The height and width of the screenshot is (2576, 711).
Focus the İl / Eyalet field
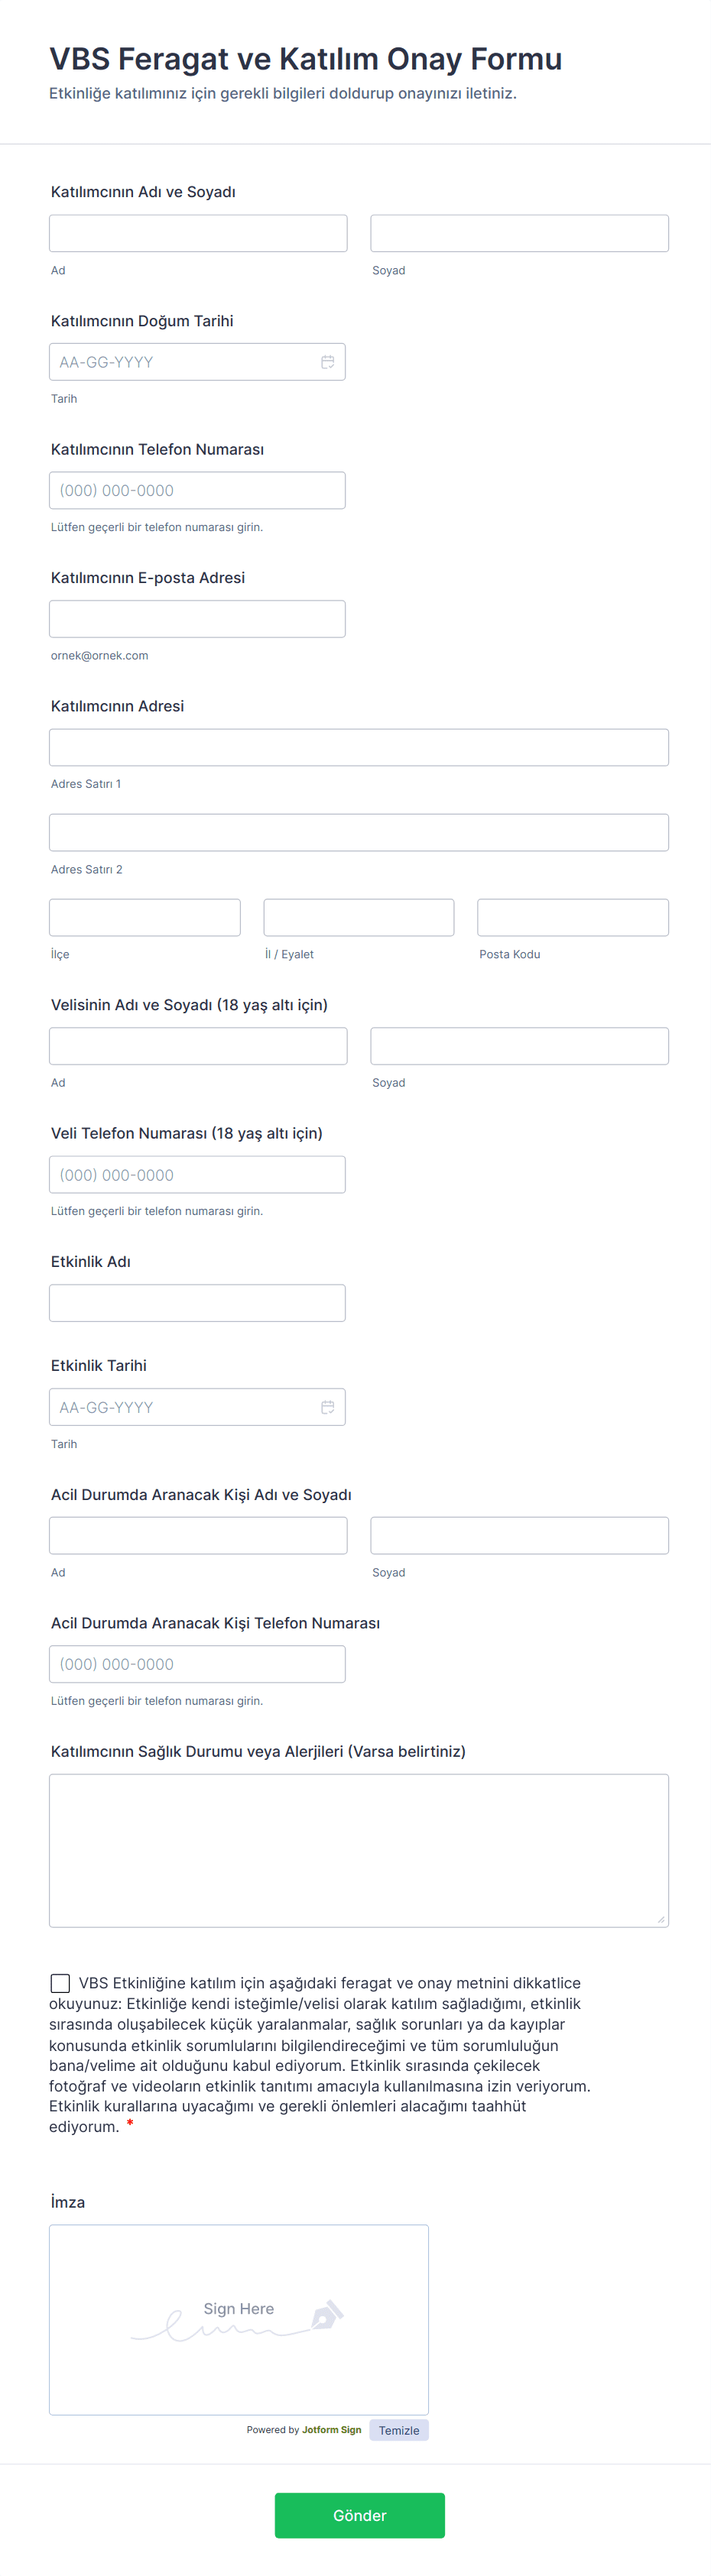point(358,917)
